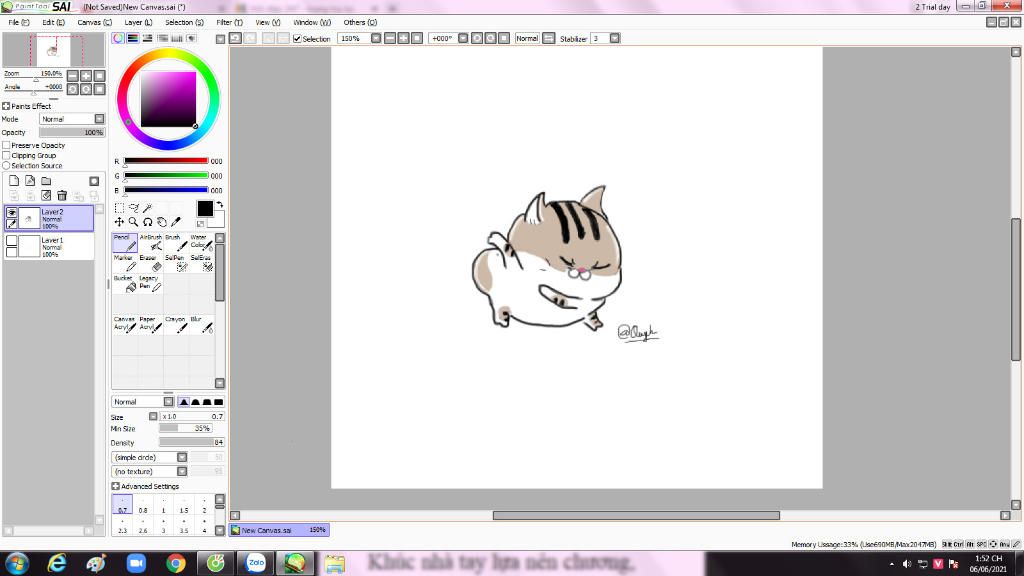Viewport: 1024px width, 576px height.
Task: Toggle the color wheel panel
Action: pos(118,39)
